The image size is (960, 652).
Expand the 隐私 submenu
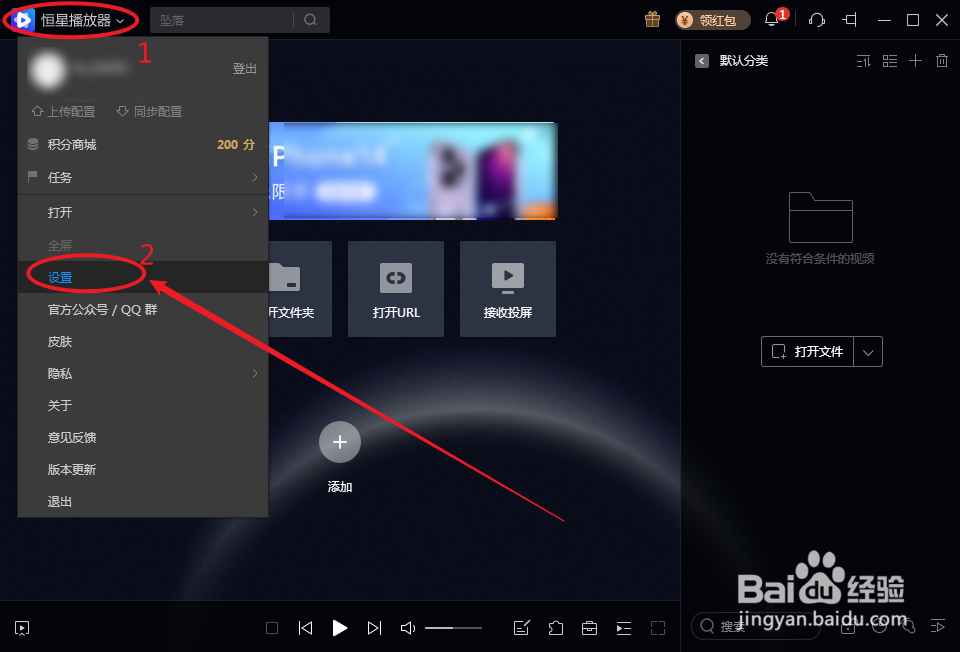point(143,373)
